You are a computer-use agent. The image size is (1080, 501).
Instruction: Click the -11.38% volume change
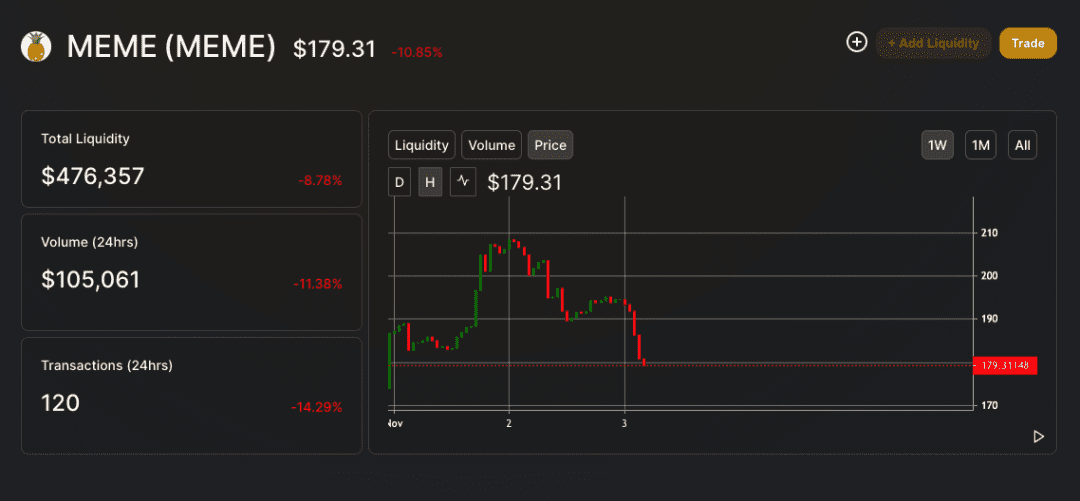tap(318, 283)
